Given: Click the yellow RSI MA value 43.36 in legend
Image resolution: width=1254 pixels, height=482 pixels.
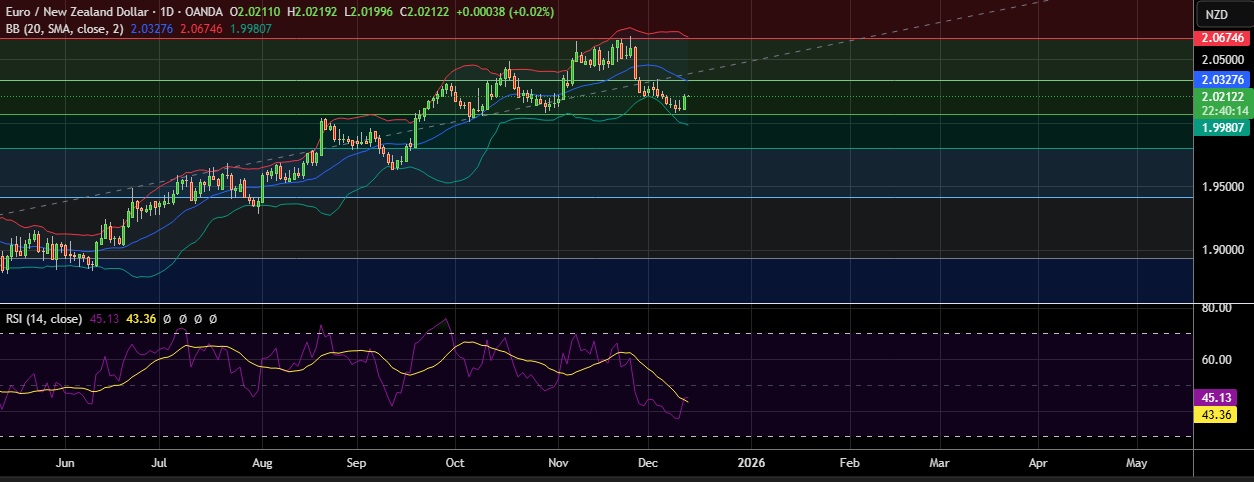Looking at the screenshot, I should tap(142, 319).
